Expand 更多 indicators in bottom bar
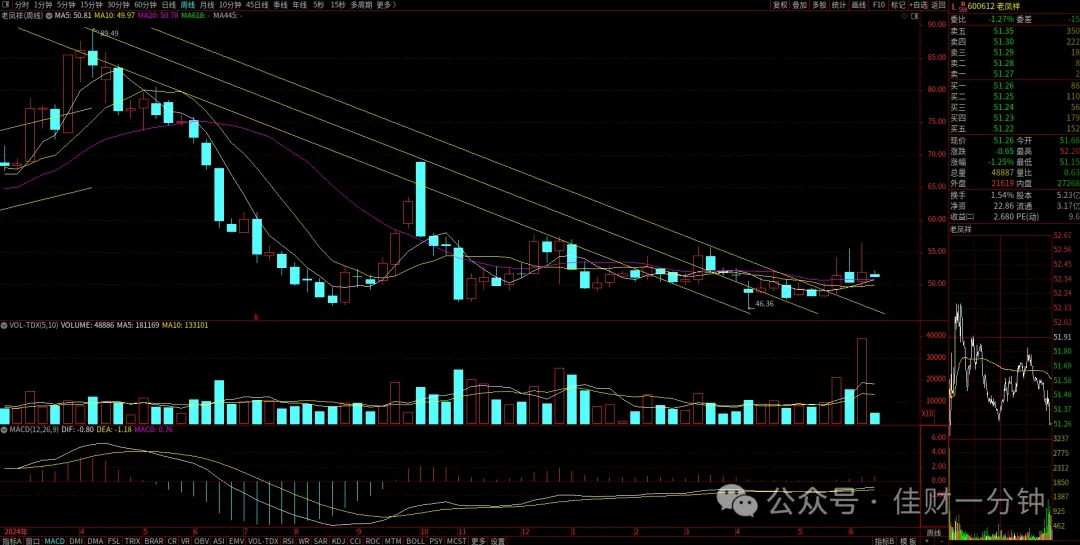The image size is (1080, 545). (x=479, y=541)
